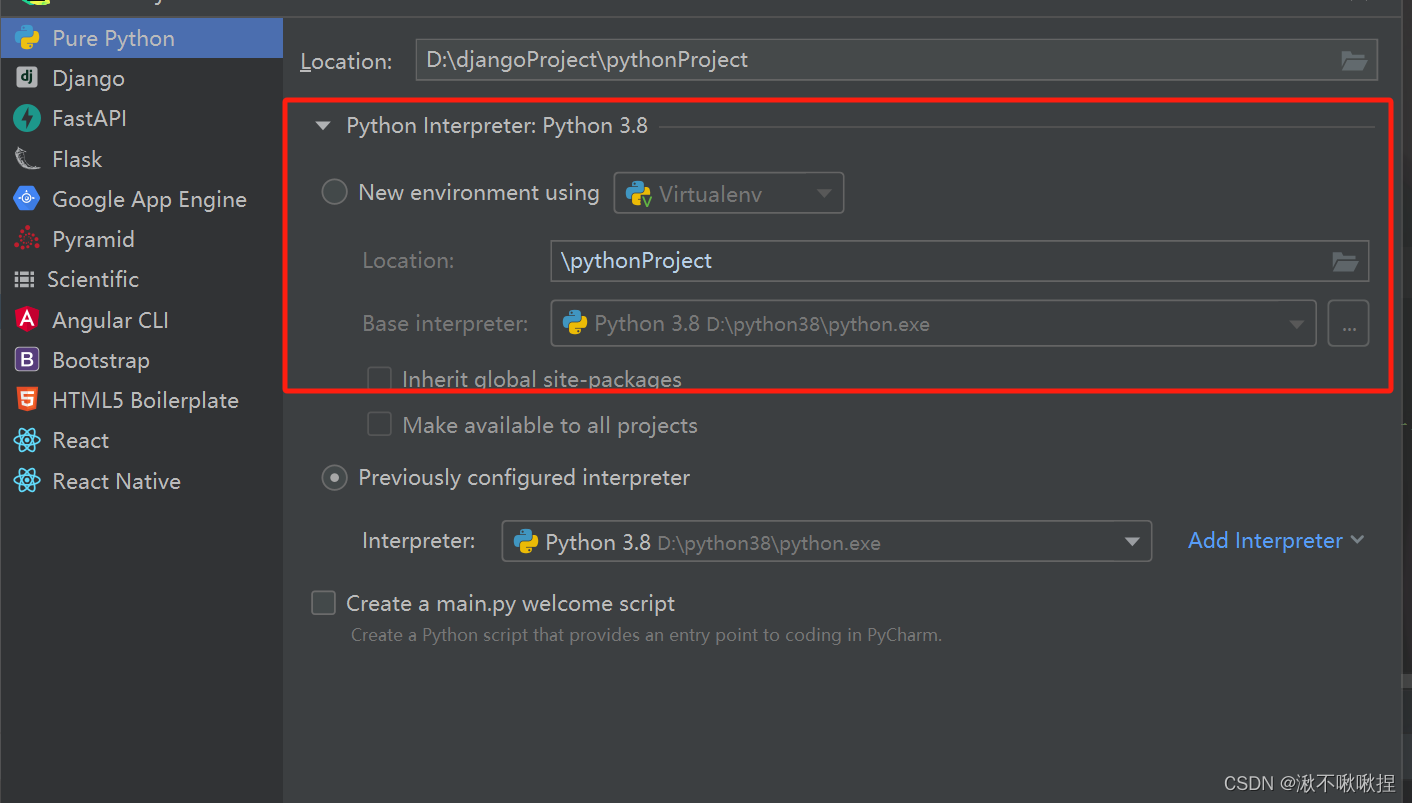This screenshot has width=1412, height=803.
Task: Click the Python logo icon beside Pure Python
Action: (27, 38)
